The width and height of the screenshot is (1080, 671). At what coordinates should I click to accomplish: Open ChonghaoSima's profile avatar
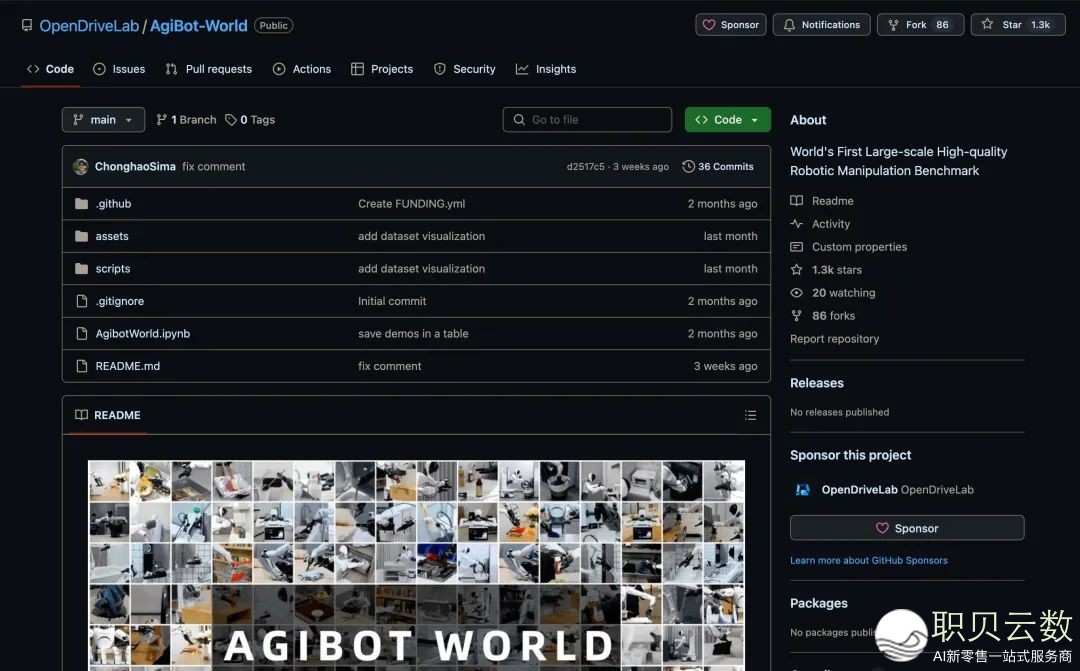pos(81,167)
